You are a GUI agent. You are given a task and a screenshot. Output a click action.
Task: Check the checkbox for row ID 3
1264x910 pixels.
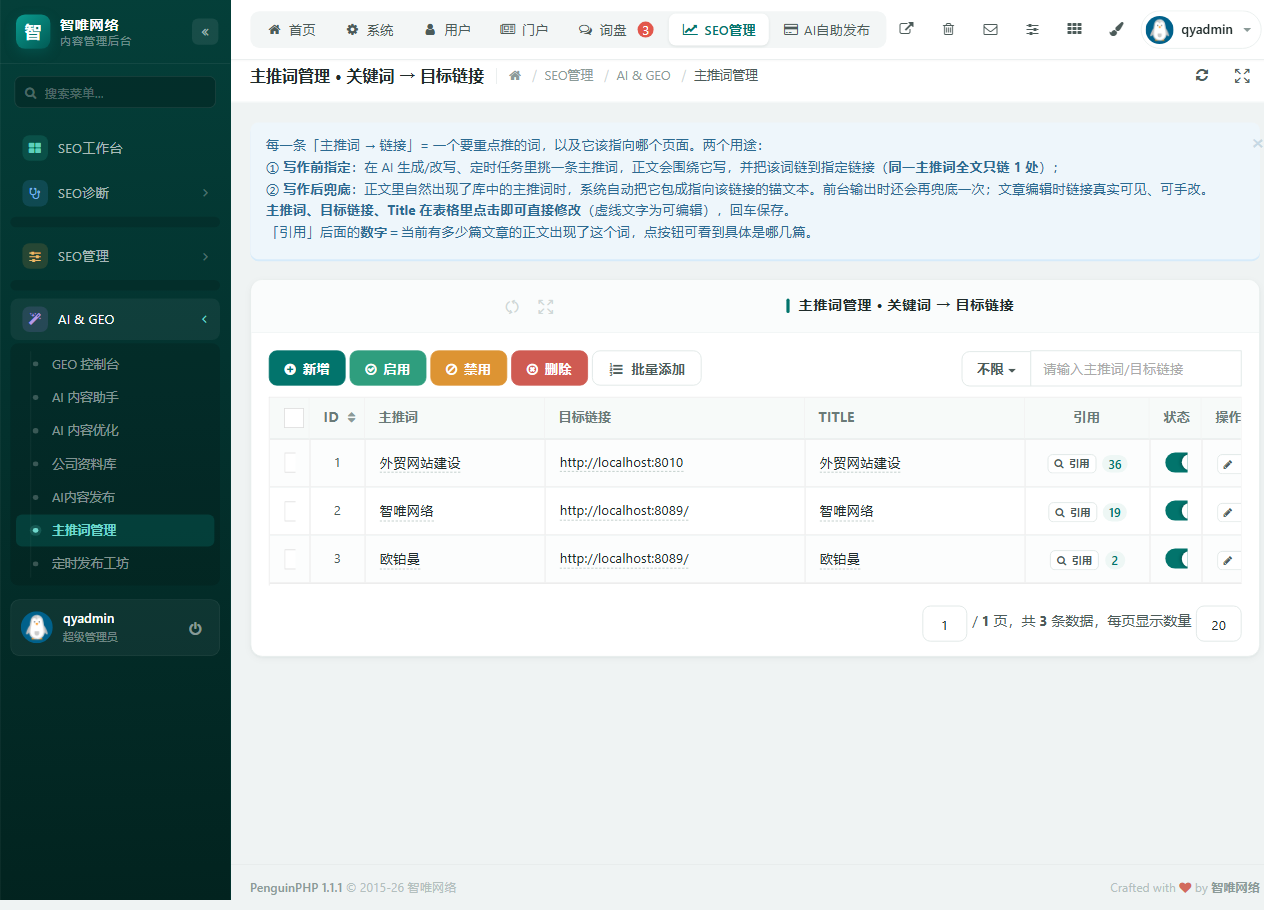pos(290,559)
